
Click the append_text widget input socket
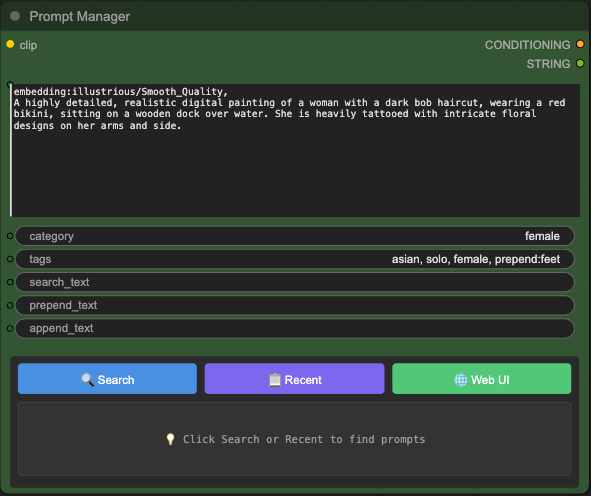point(10,328)
